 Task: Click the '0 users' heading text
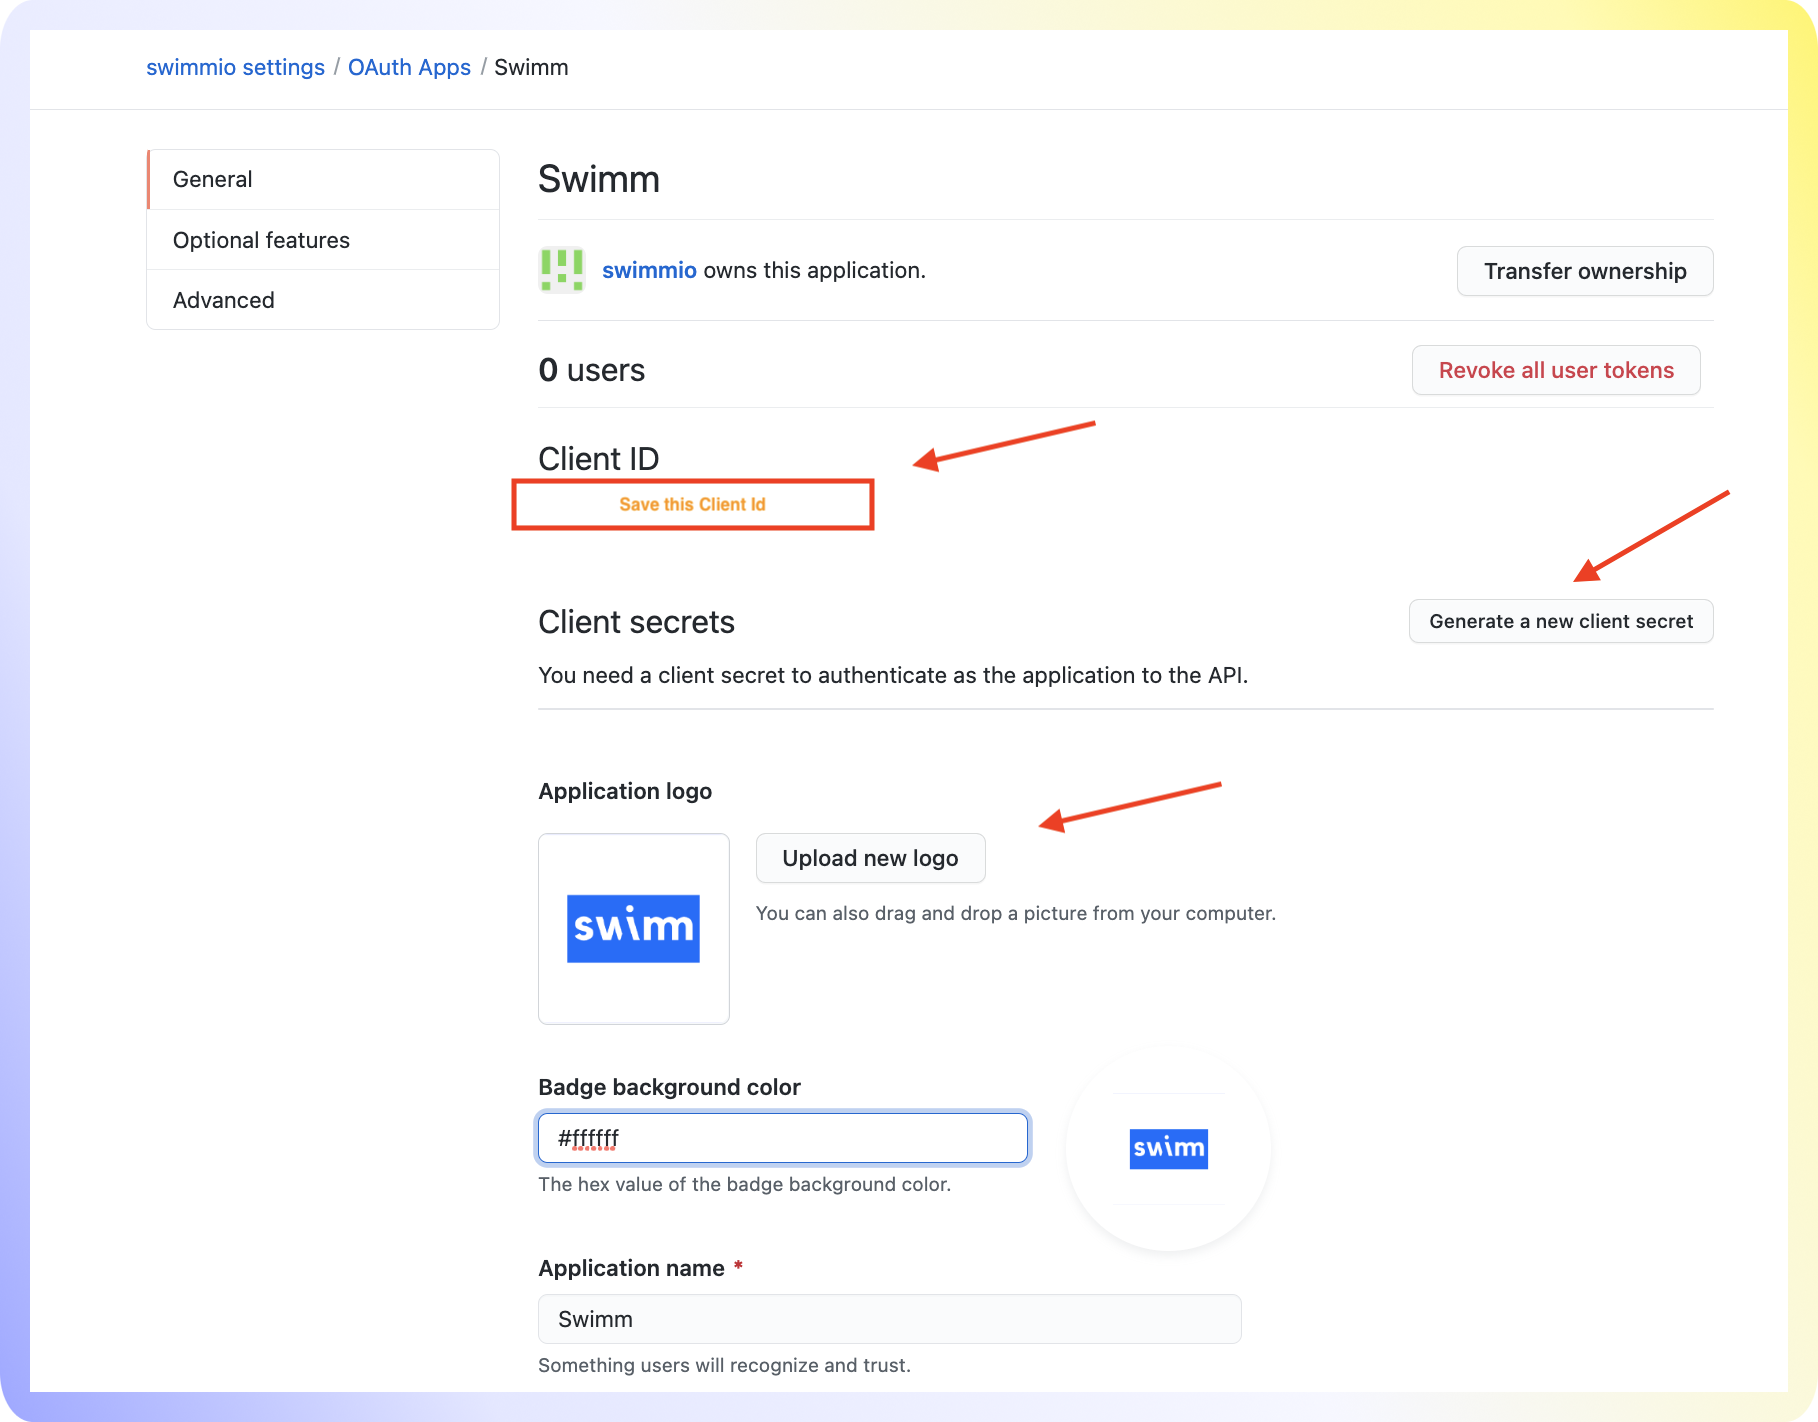[592, 370]
